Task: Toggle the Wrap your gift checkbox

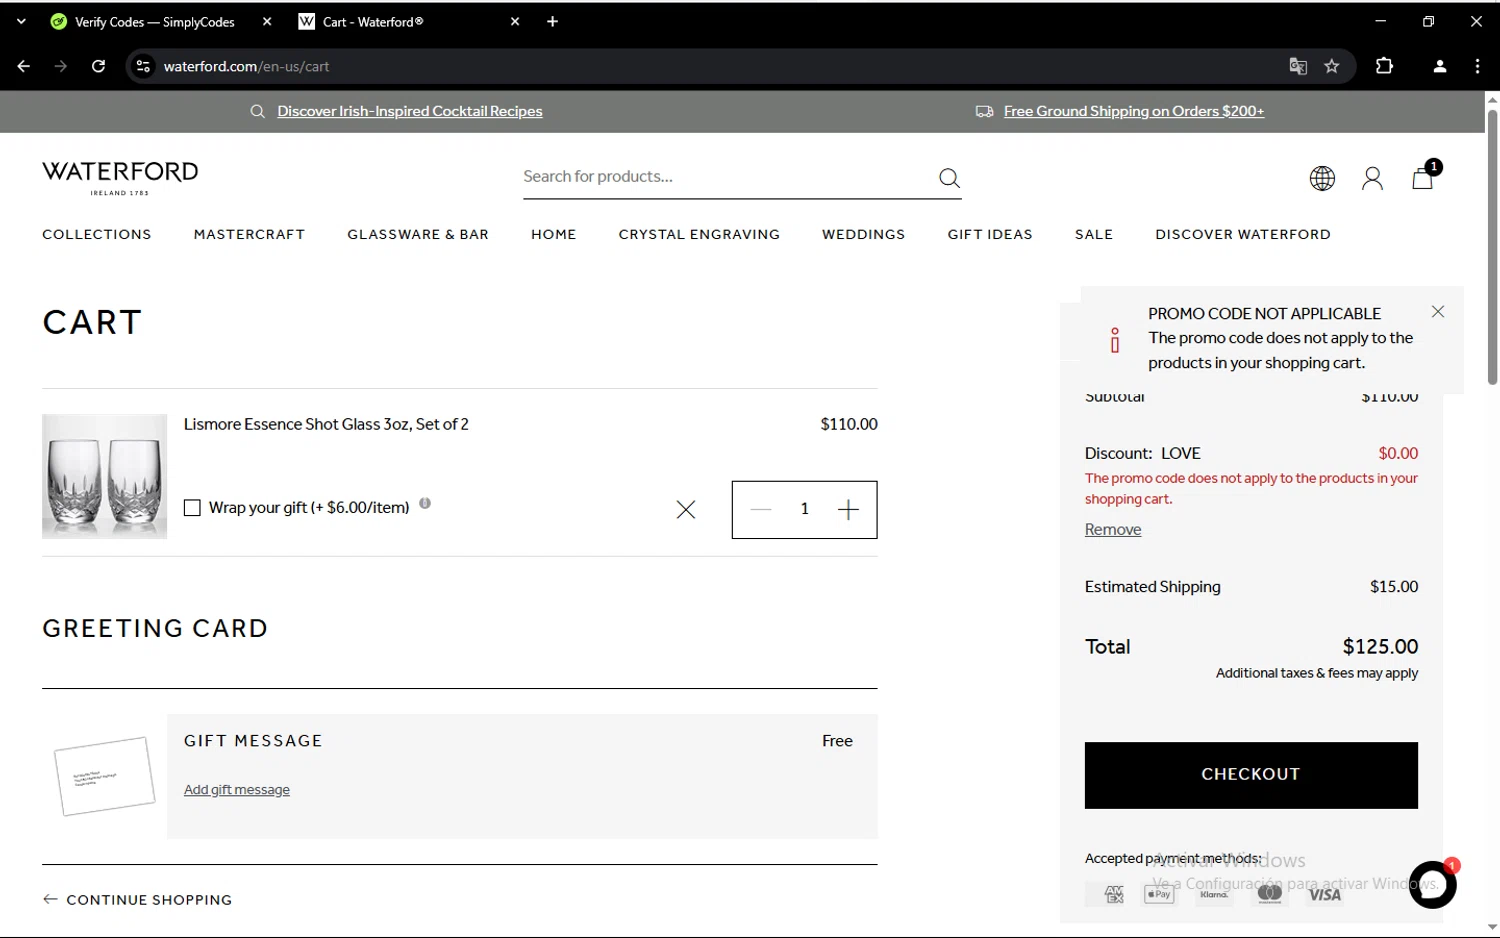Action: pos(192,508)
